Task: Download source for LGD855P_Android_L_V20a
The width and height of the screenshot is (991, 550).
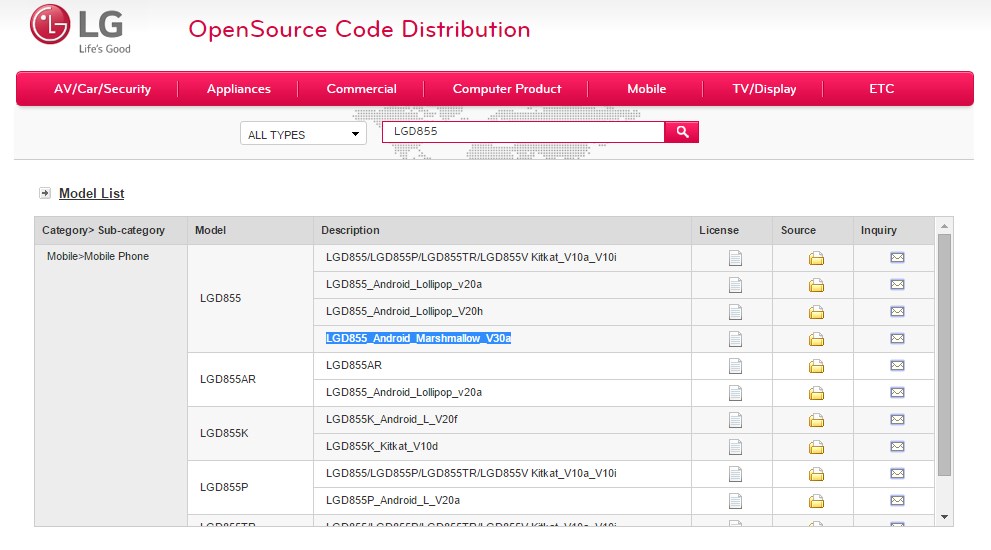Action: [x=816, y=501]
